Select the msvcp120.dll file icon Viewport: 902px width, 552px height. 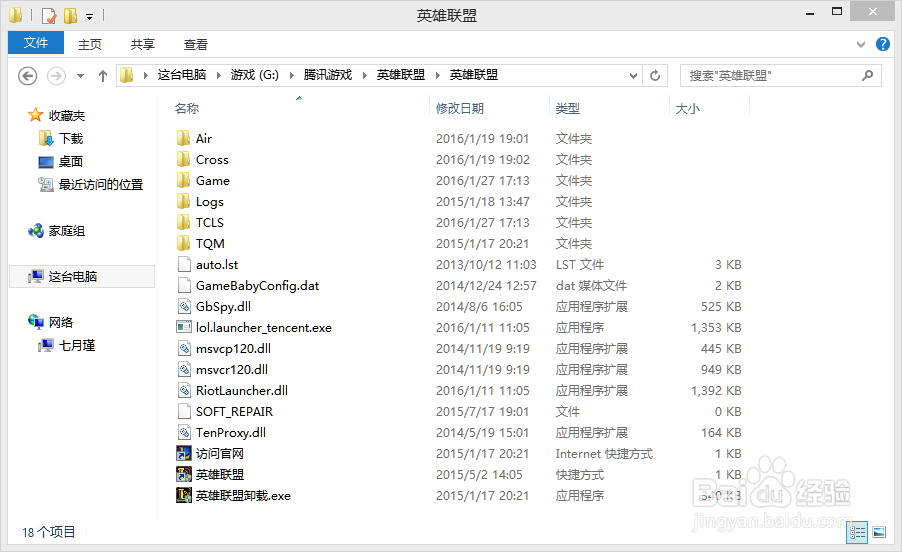(184, 348)
